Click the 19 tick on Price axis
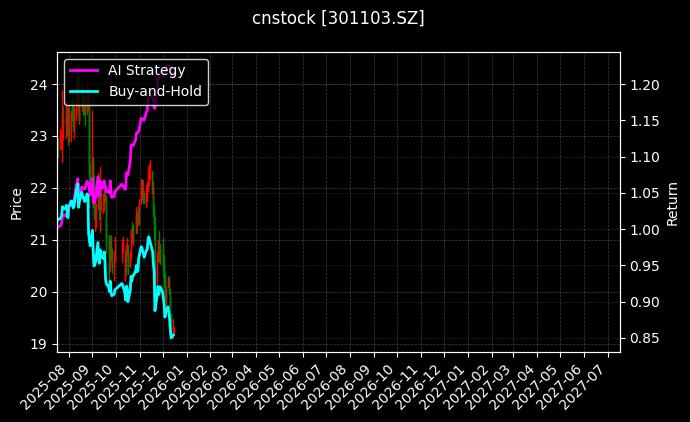The image size is (690, 422). [x=40, y=344]
